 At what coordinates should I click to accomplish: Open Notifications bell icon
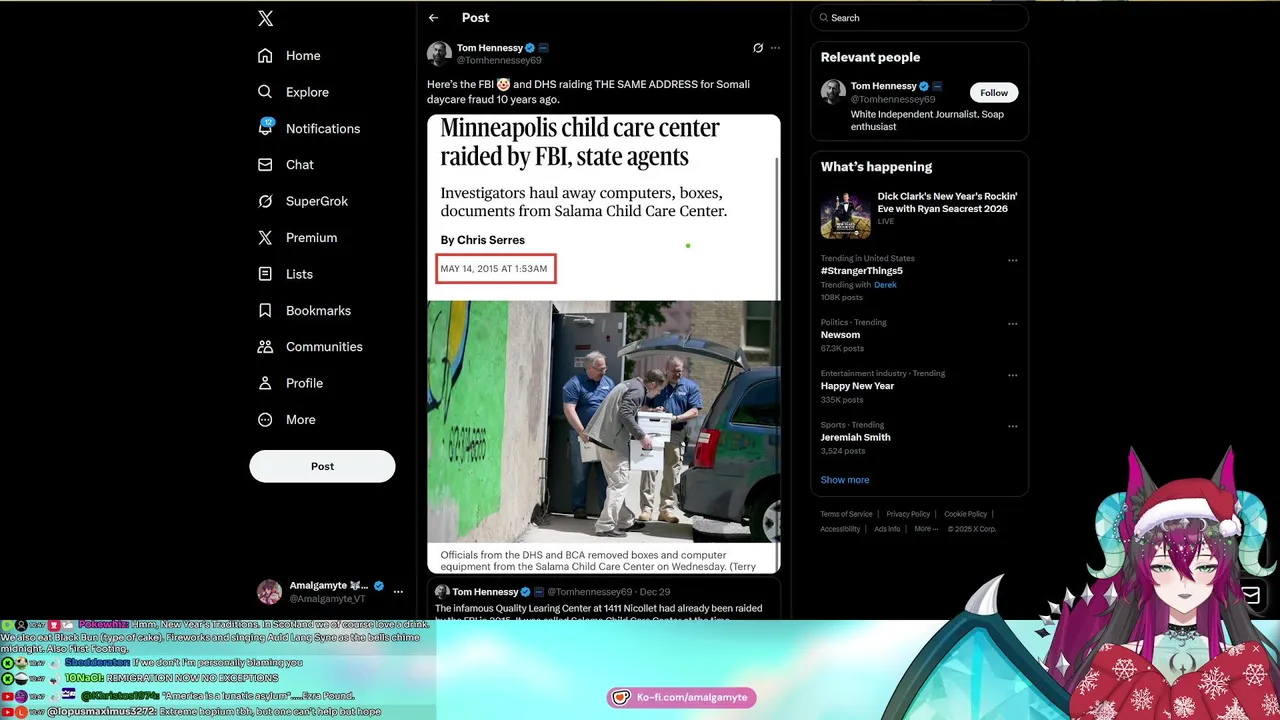265,127
